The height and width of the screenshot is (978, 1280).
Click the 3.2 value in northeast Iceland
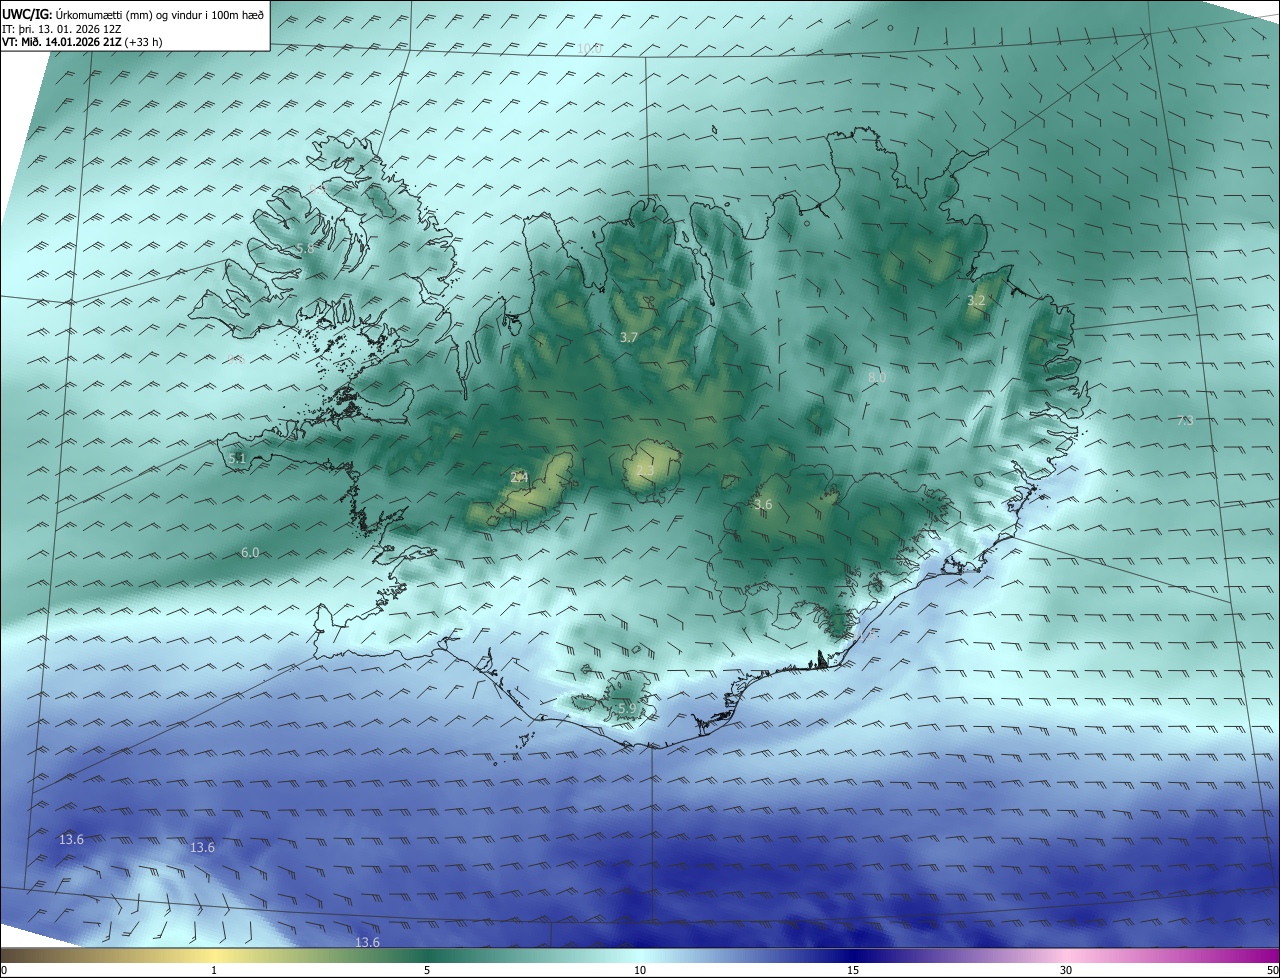pyautogui.click(x=976, y=300)
